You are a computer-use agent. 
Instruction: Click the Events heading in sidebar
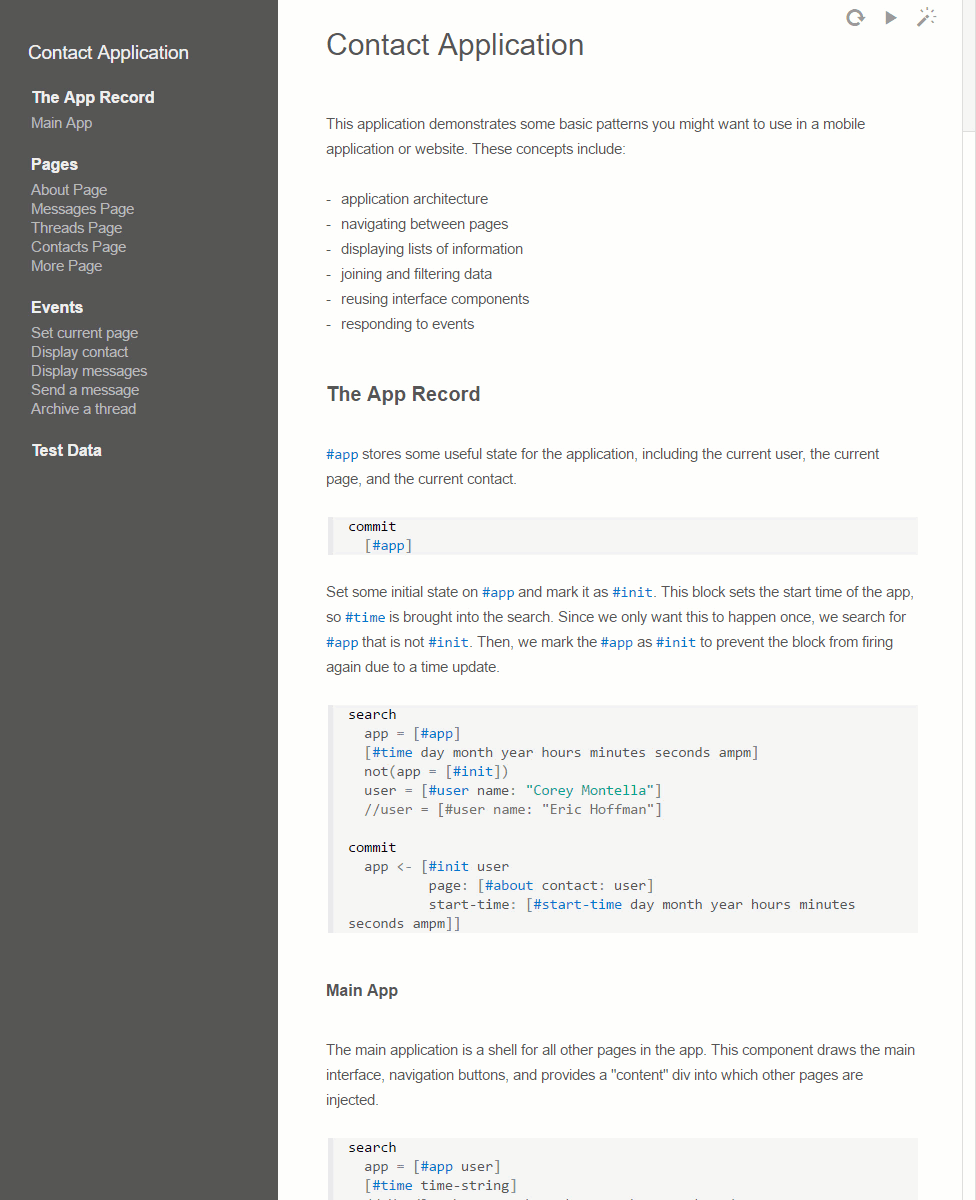(x=57, y=307)
